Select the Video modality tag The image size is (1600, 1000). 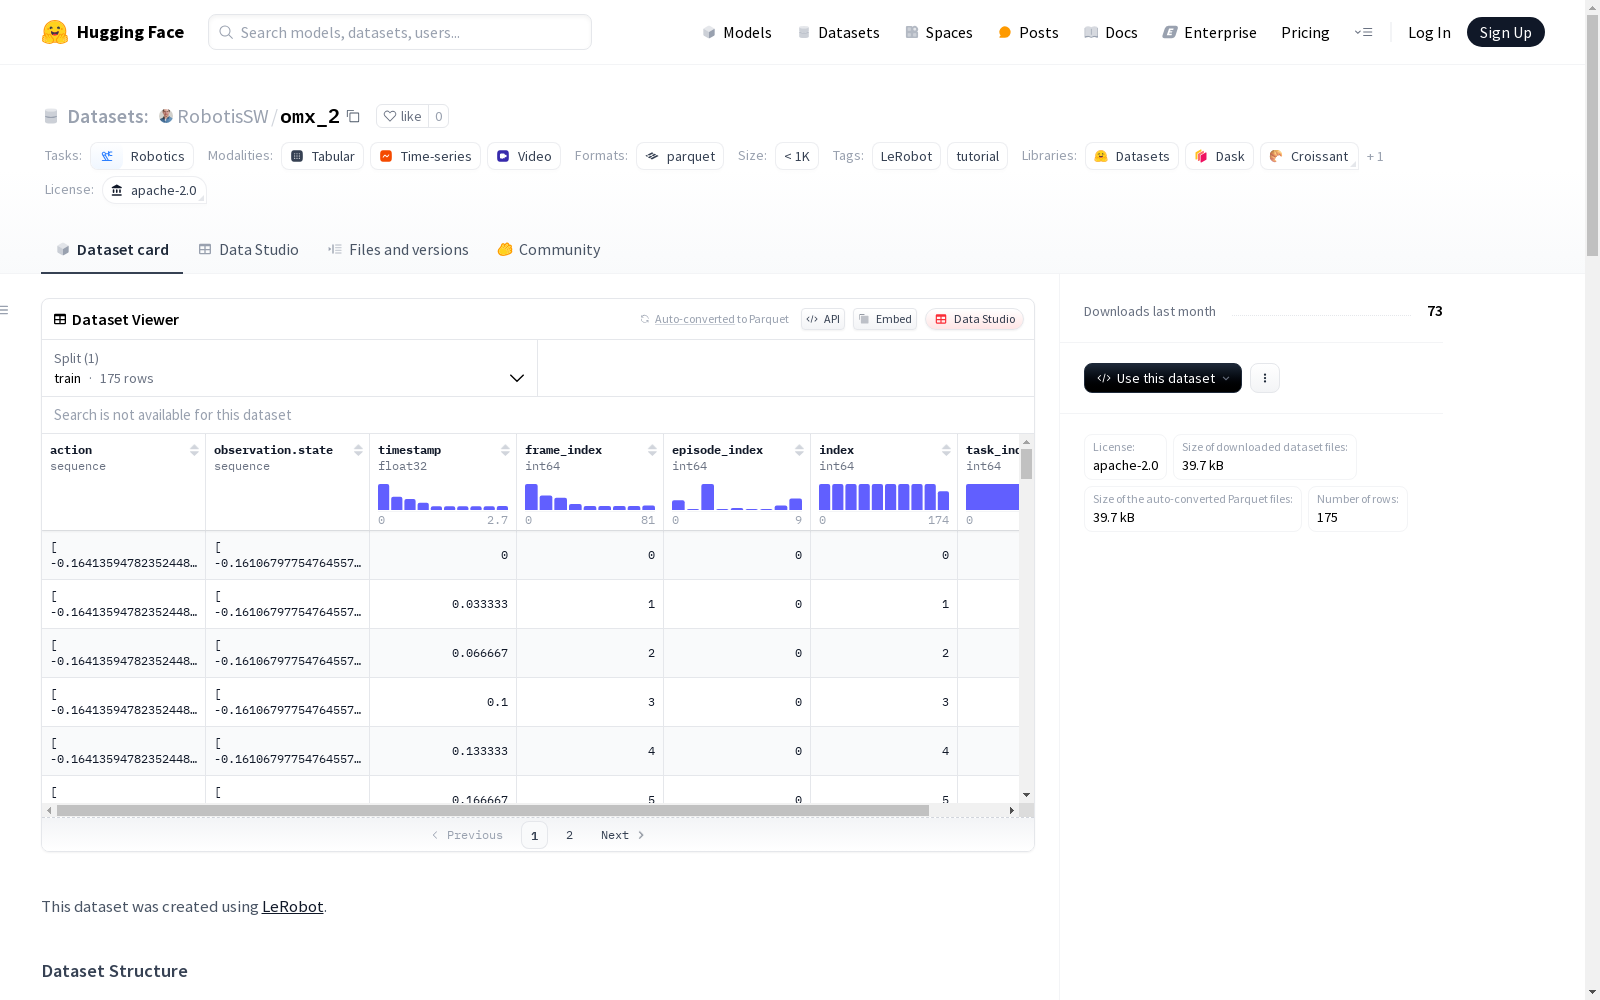coord(524,156)
